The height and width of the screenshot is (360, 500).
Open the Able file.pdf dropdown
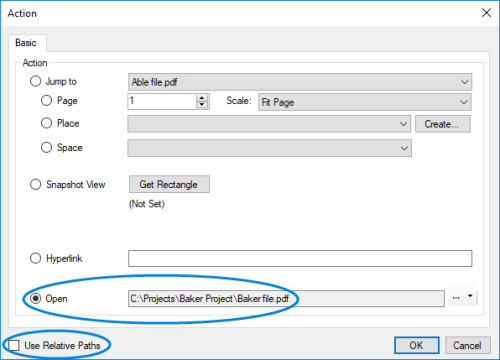tap(300, 82)
